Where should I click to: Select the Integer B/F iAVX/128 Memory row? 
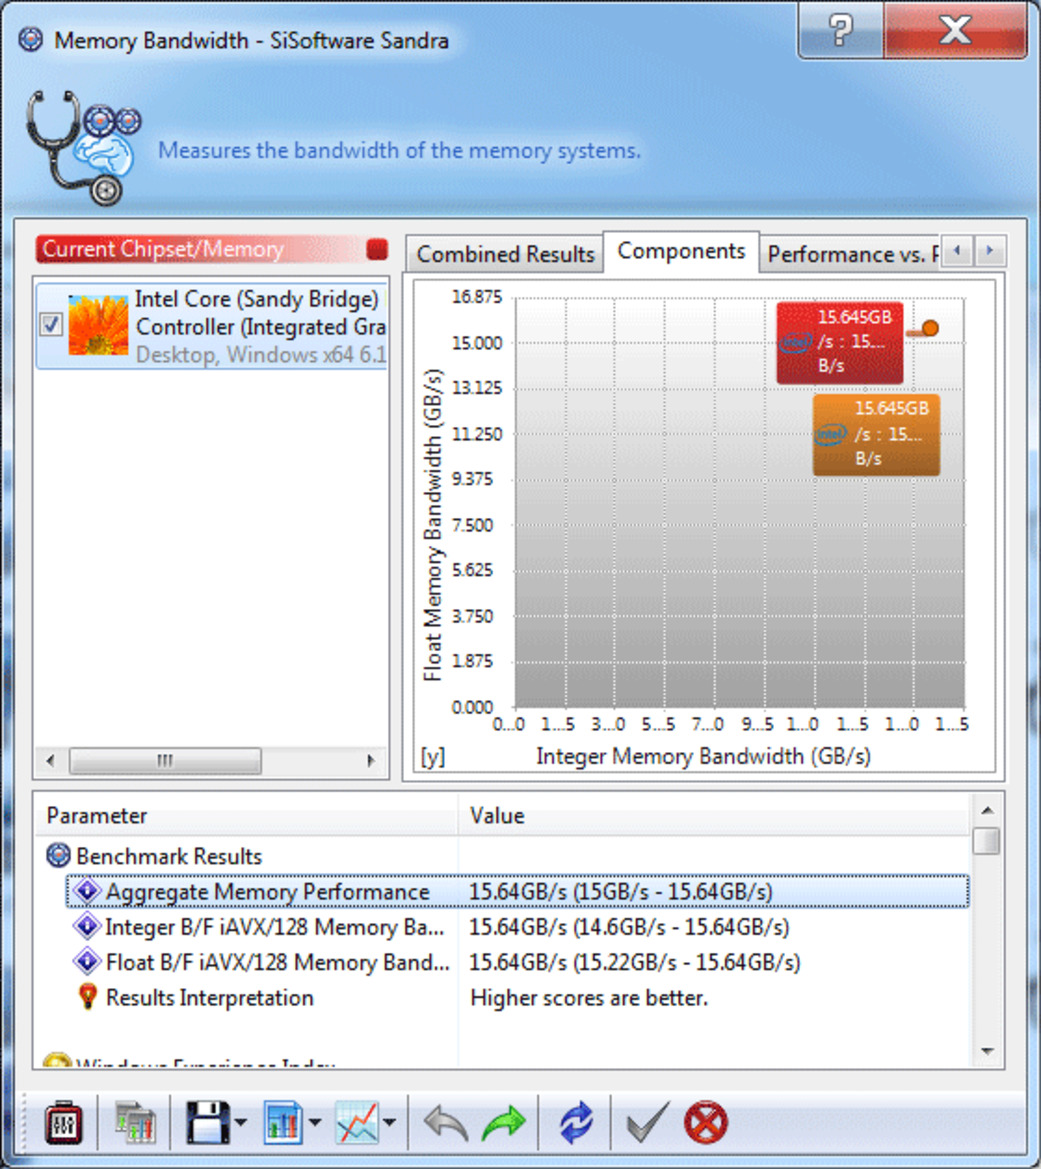pyautogui.click(x=518, y=927)
